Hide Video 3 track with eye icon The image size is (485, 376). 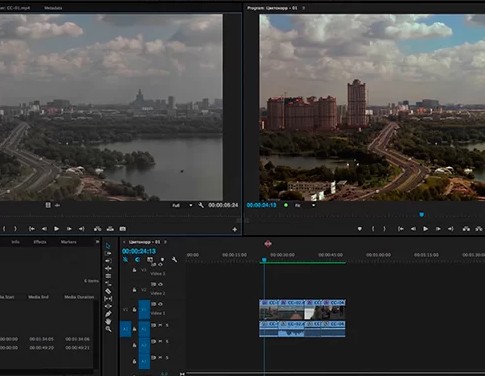pos(160,265)
